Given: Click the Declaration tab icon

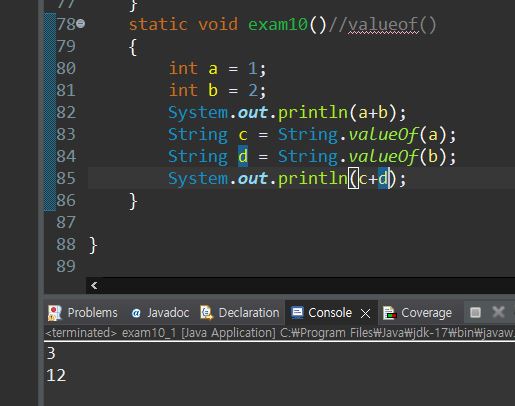Looking at the screenshot, I should [207, 313].
